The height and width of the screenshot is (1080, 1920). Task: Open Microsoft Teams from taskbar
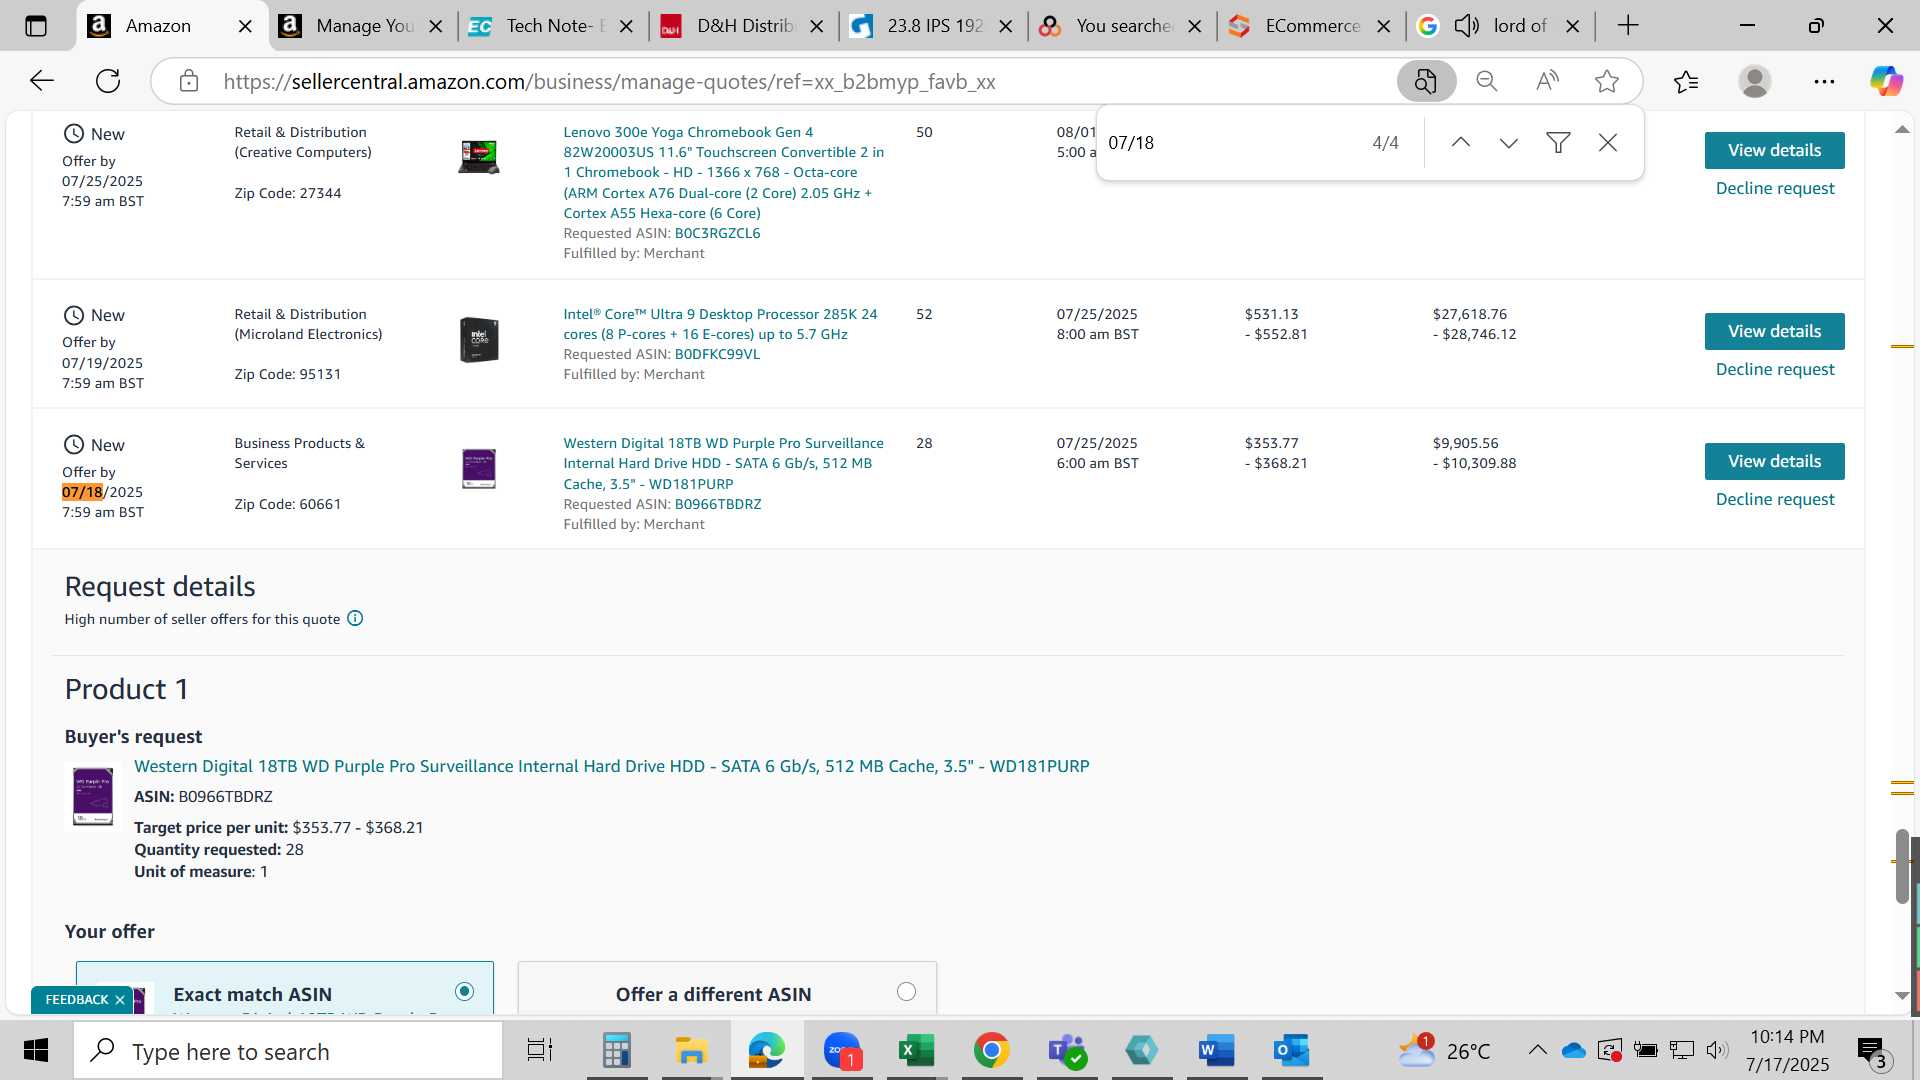tap(1066, 1051)
